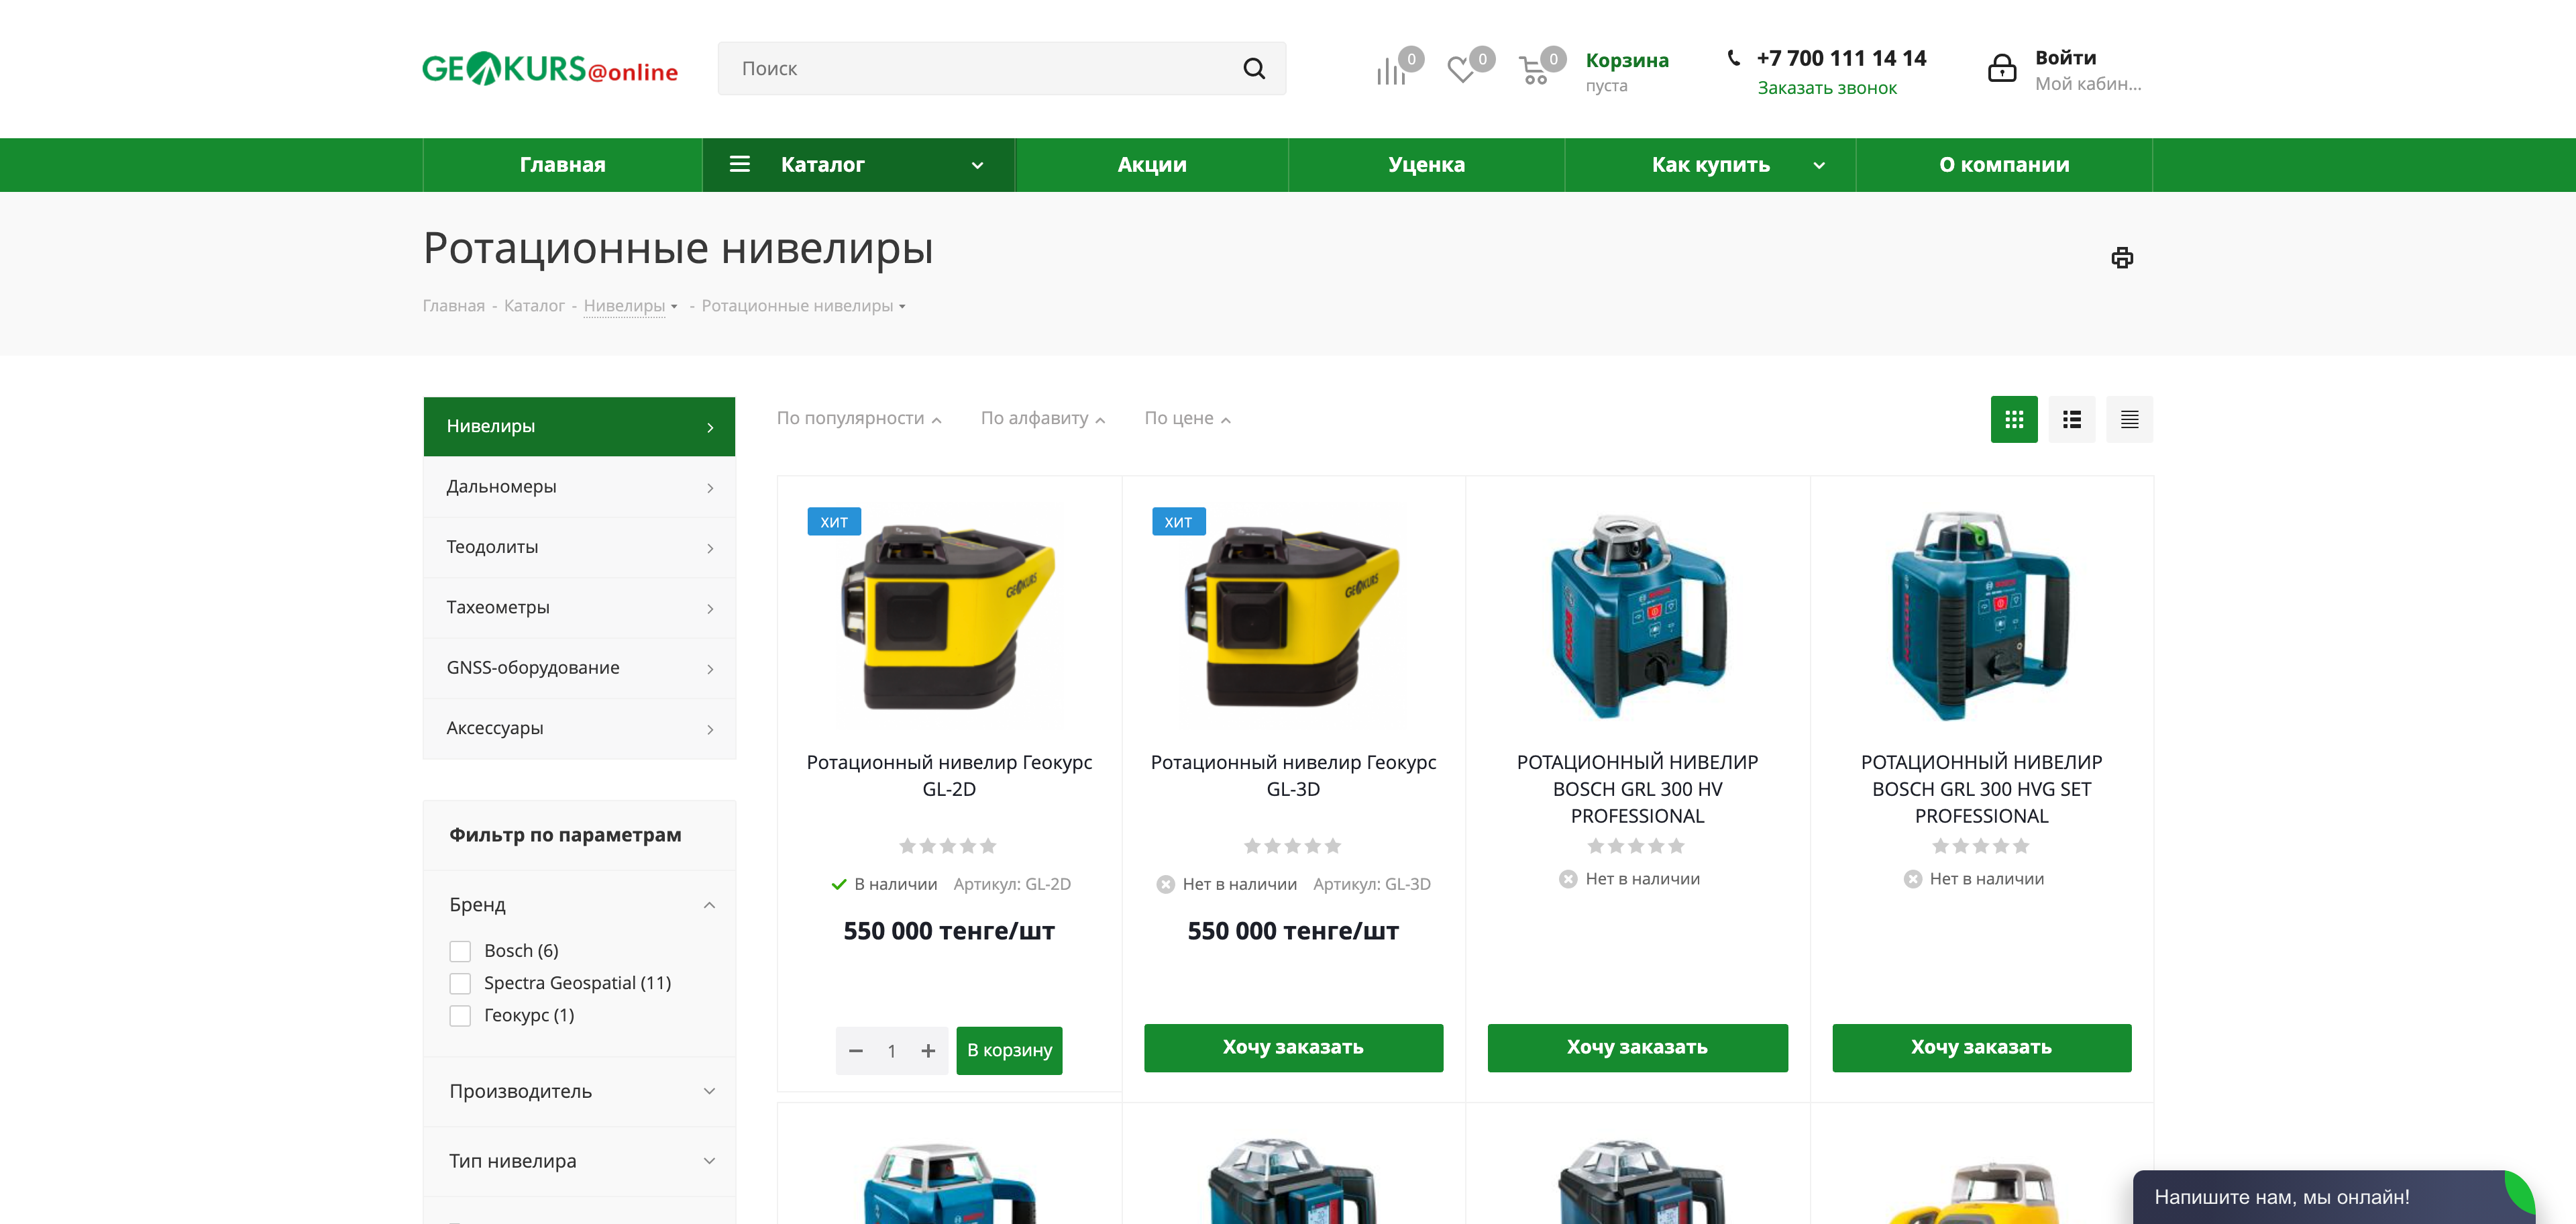
Task: Sort products По популярности
Action: pyautogui.click(x=859, y=418)
